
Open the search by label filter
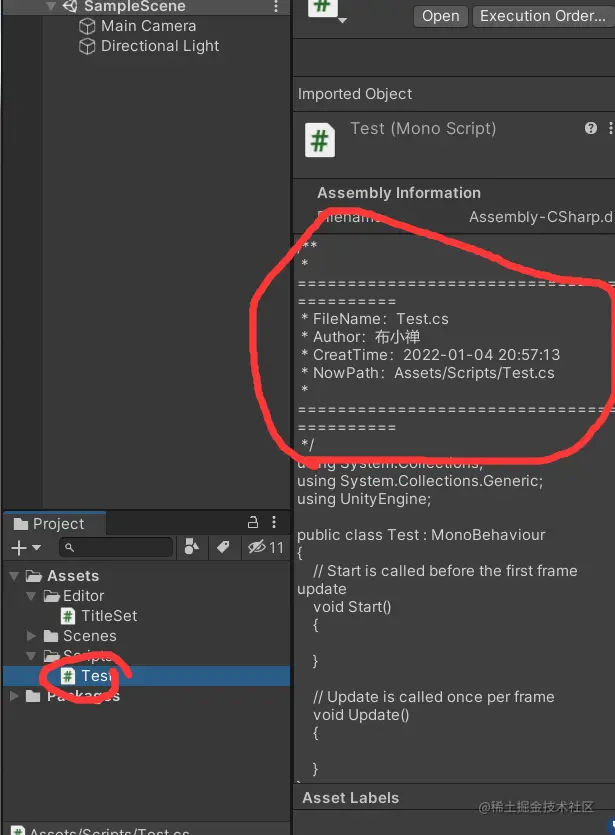coord(223,547)
